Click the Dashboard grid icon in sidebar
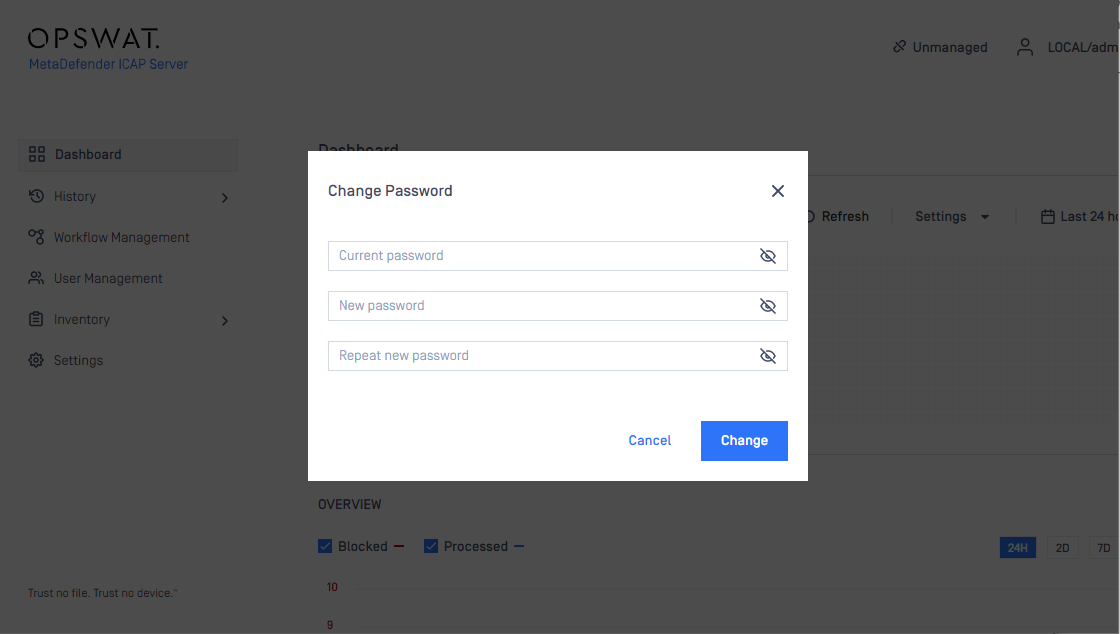The width and height of the screenshot is (1120, 634). [36, 154]
